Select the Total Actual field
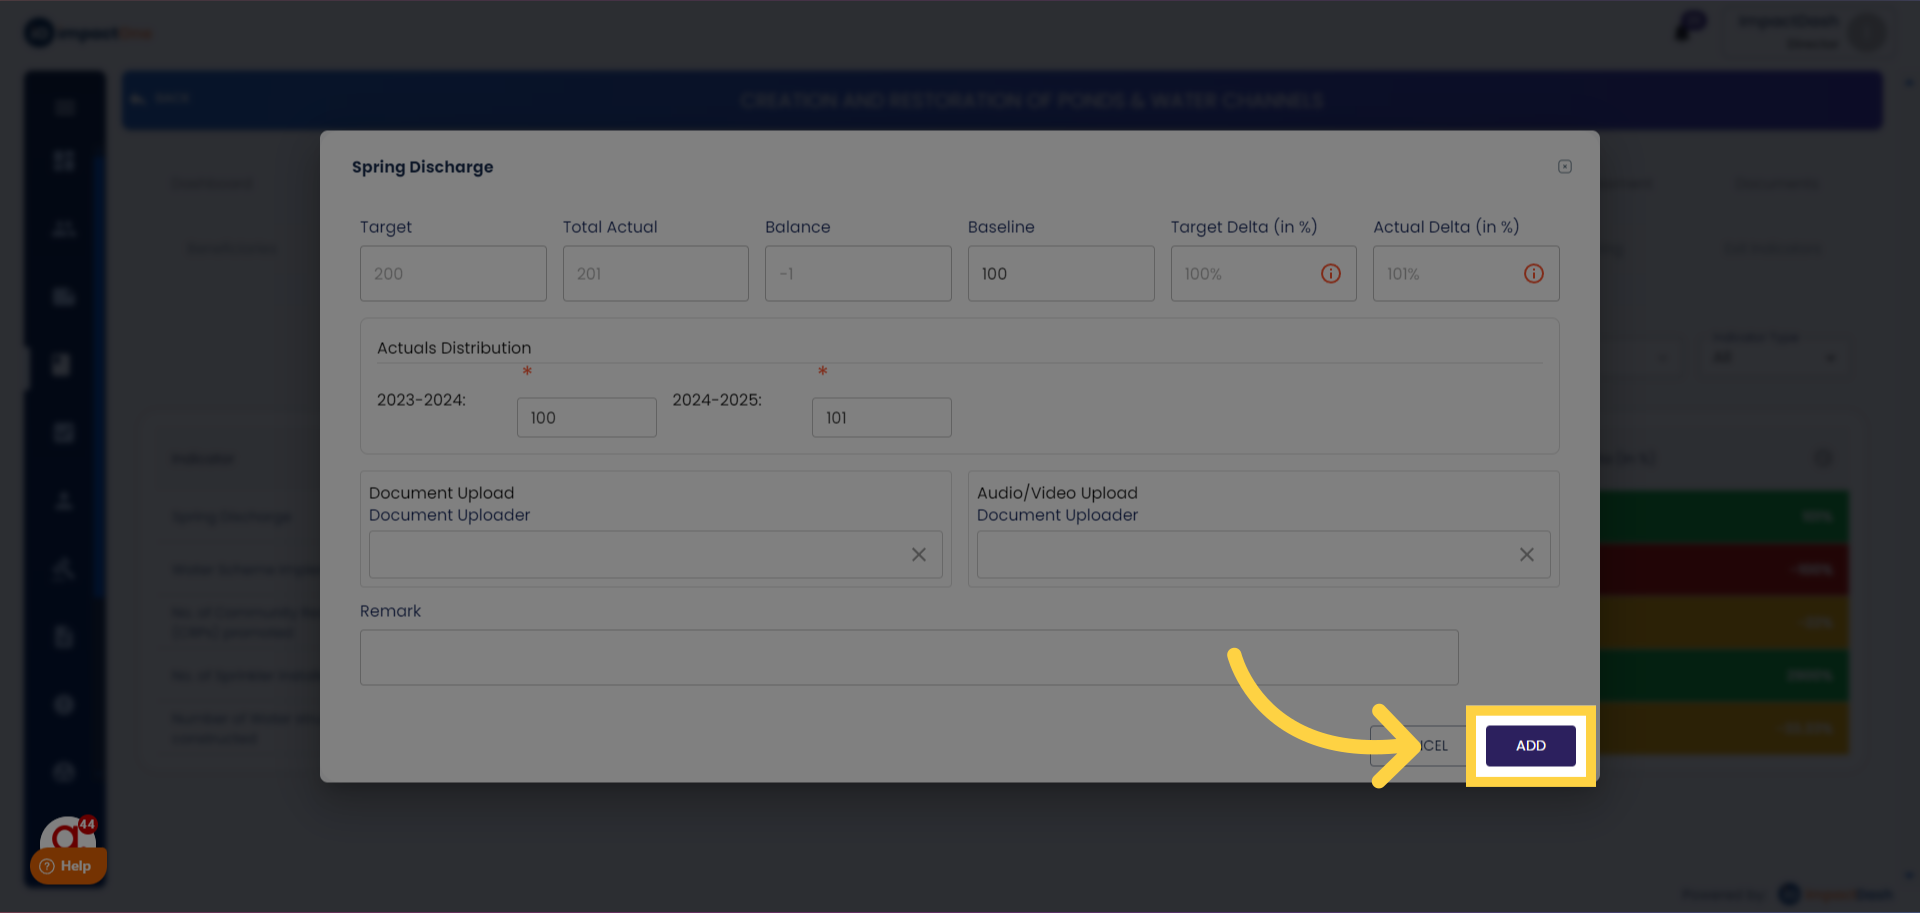This screenshot has height=913, width=1920. point(655,274)
